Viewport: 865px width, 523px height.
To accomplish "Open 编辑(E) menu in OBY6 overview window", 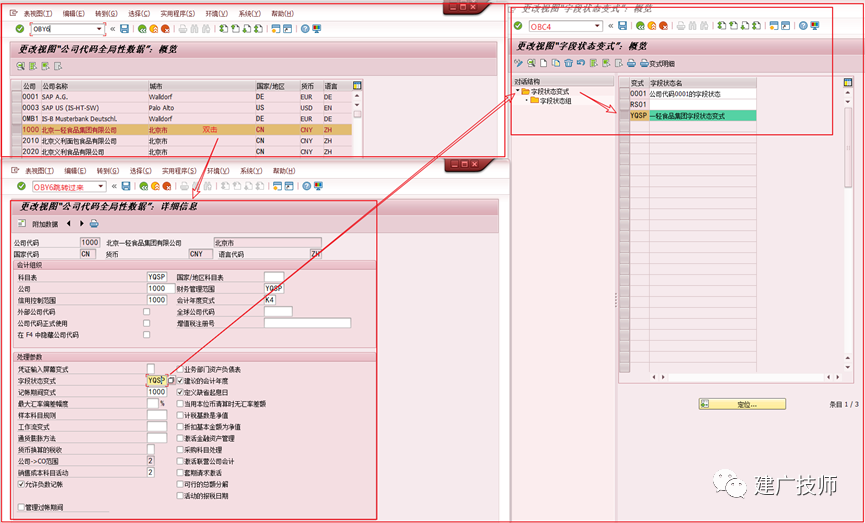I will coord(74,13).
